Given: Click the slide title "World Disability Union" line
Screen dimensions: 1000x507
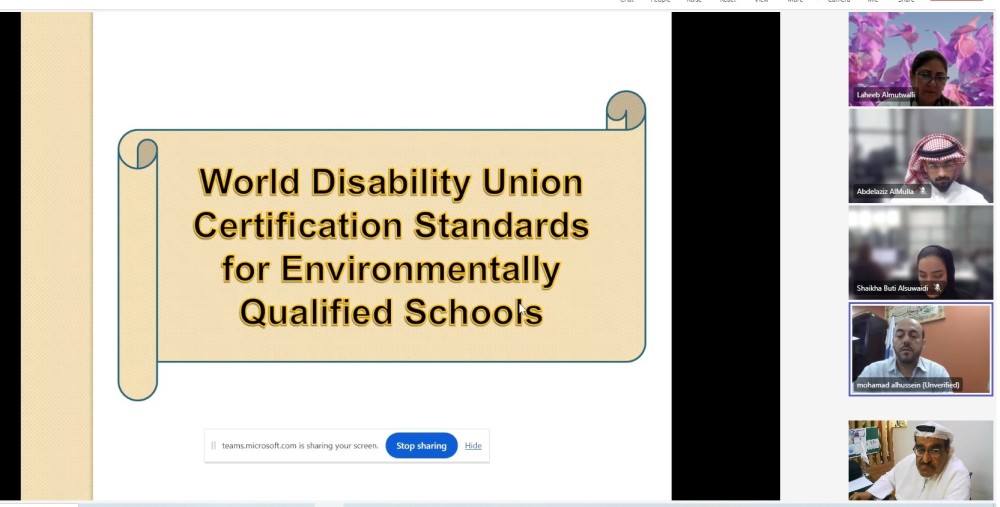Looking at the screenshot, I should click(391, 182).
